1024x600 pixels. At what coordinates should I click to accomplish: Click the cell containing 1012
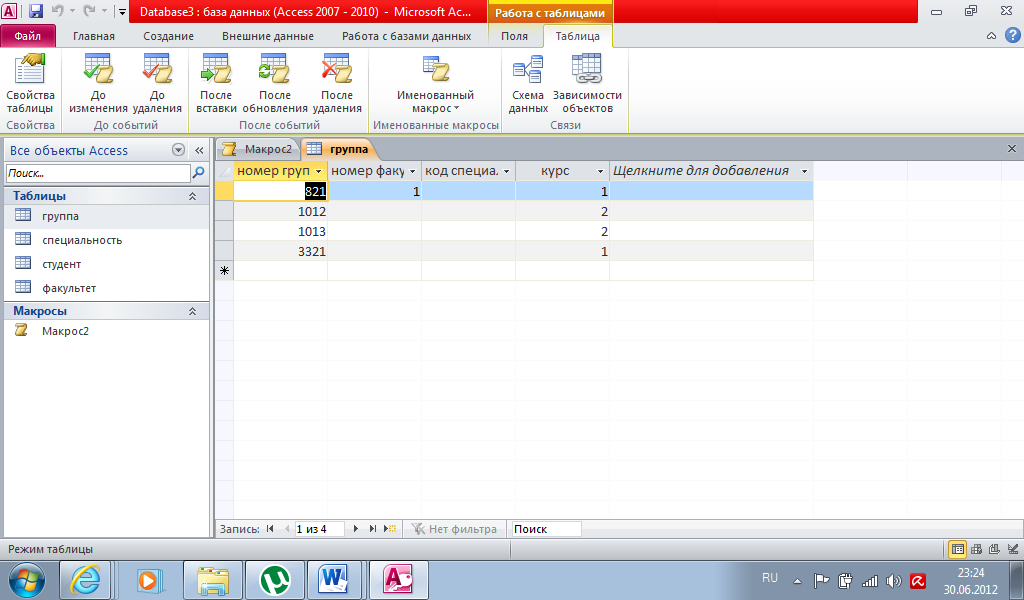281,212
